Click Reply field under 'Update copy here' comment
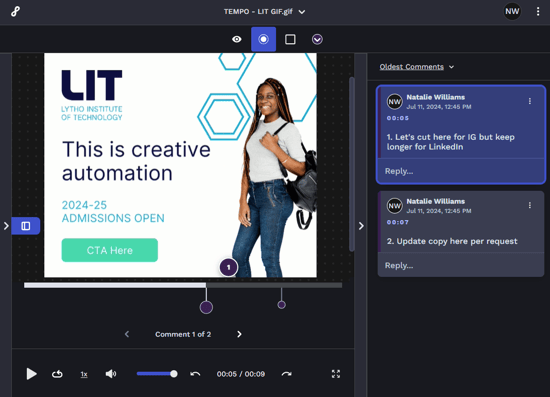Viewport: 550px width, 397px height. pyautogui.click(x=461, y=265)
